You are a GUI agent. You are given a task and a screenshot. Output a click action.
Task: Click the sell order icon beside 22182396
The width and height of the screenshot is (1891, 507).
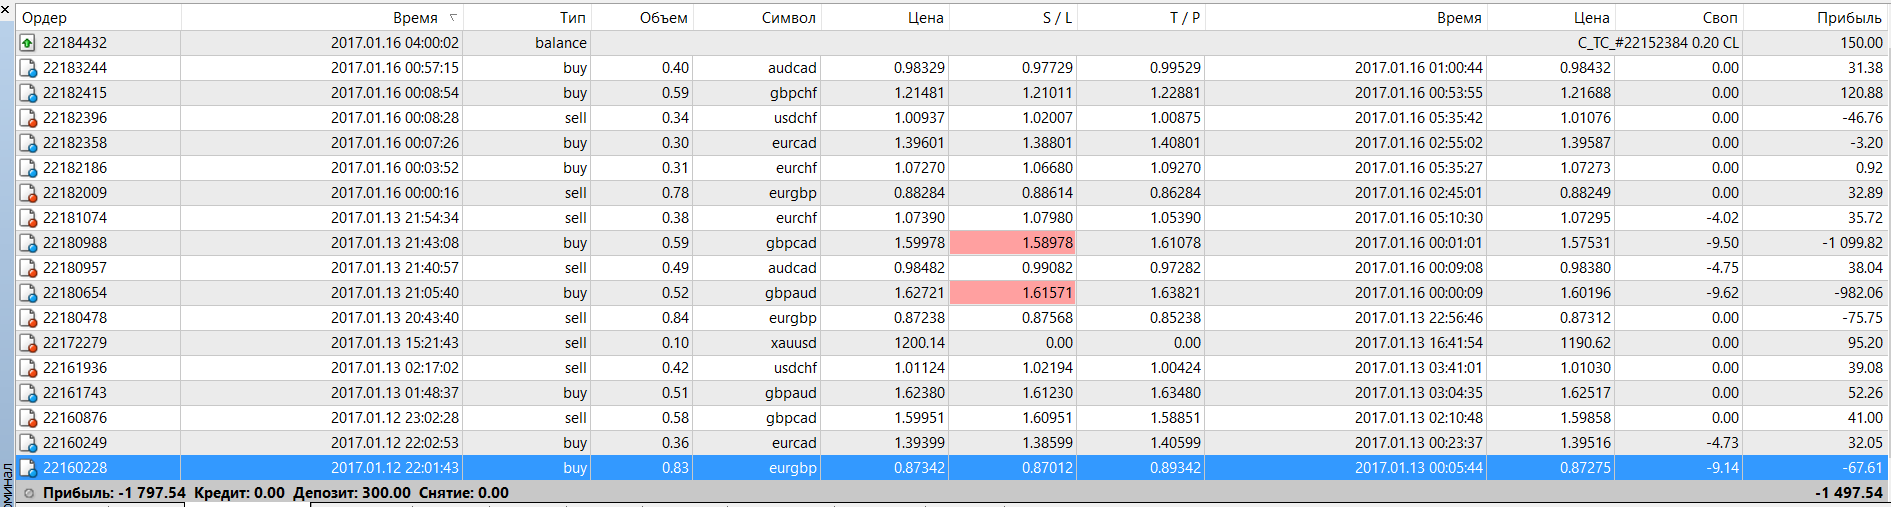[28, 118]
